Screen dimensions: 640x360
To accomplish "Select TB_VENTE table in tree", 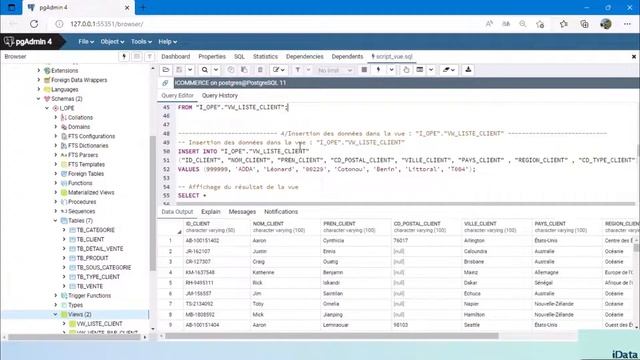I will click(x=89, y=286).
